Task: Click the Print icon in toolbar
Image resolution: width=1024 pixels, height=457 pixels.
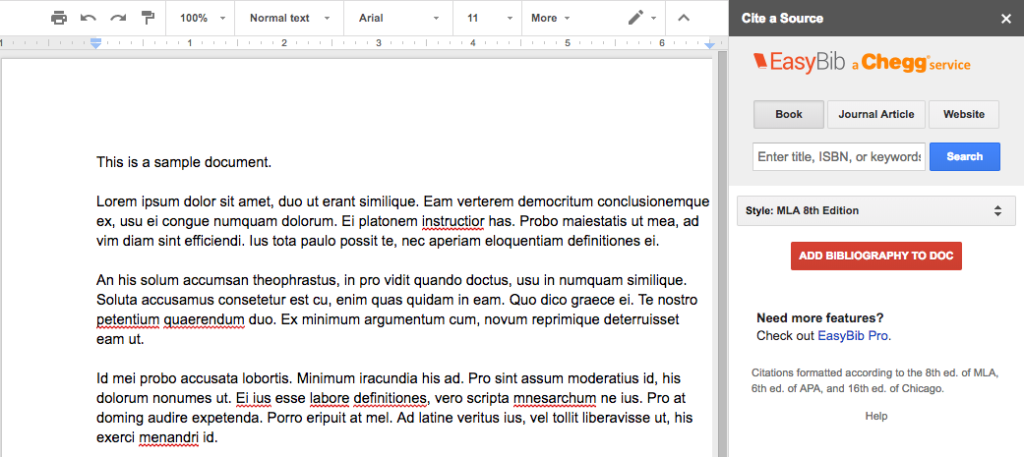Action: 59,18
